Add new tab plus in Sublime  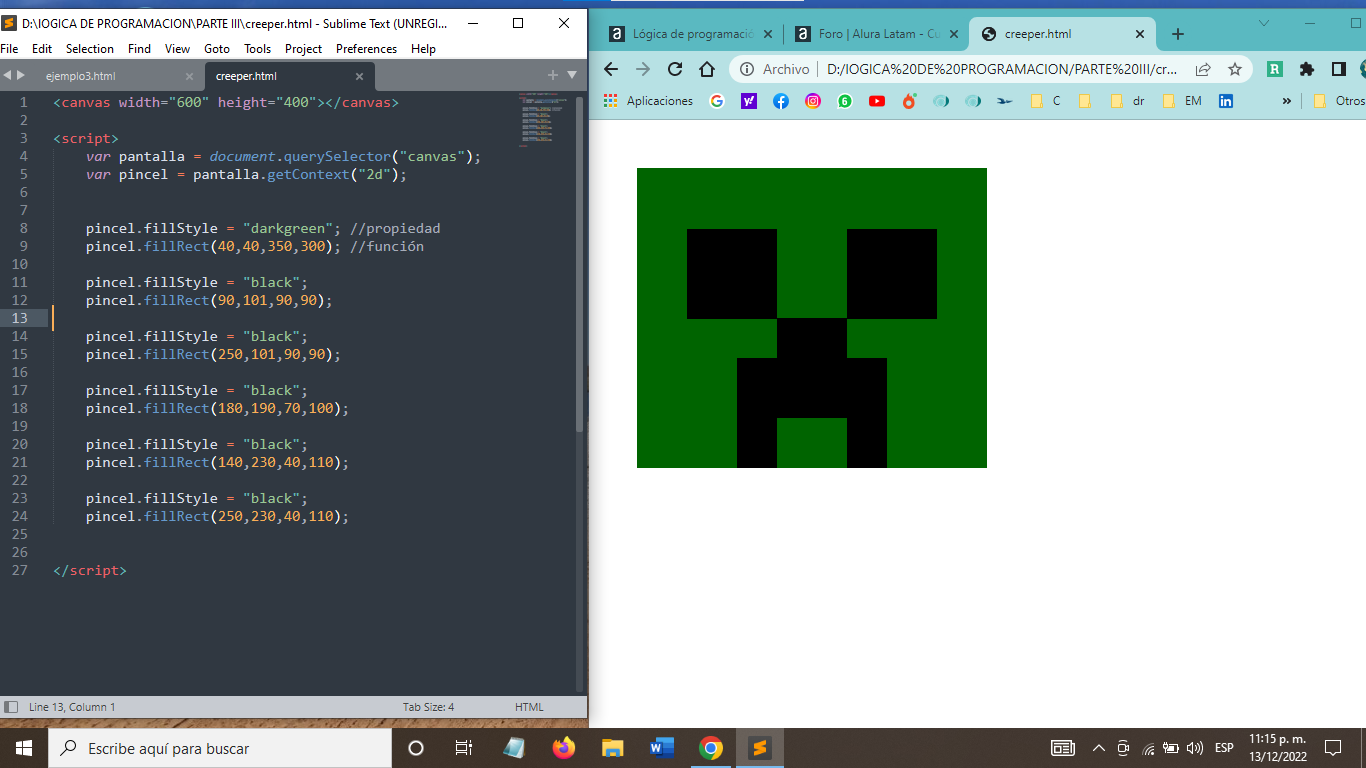pos(552,75)
